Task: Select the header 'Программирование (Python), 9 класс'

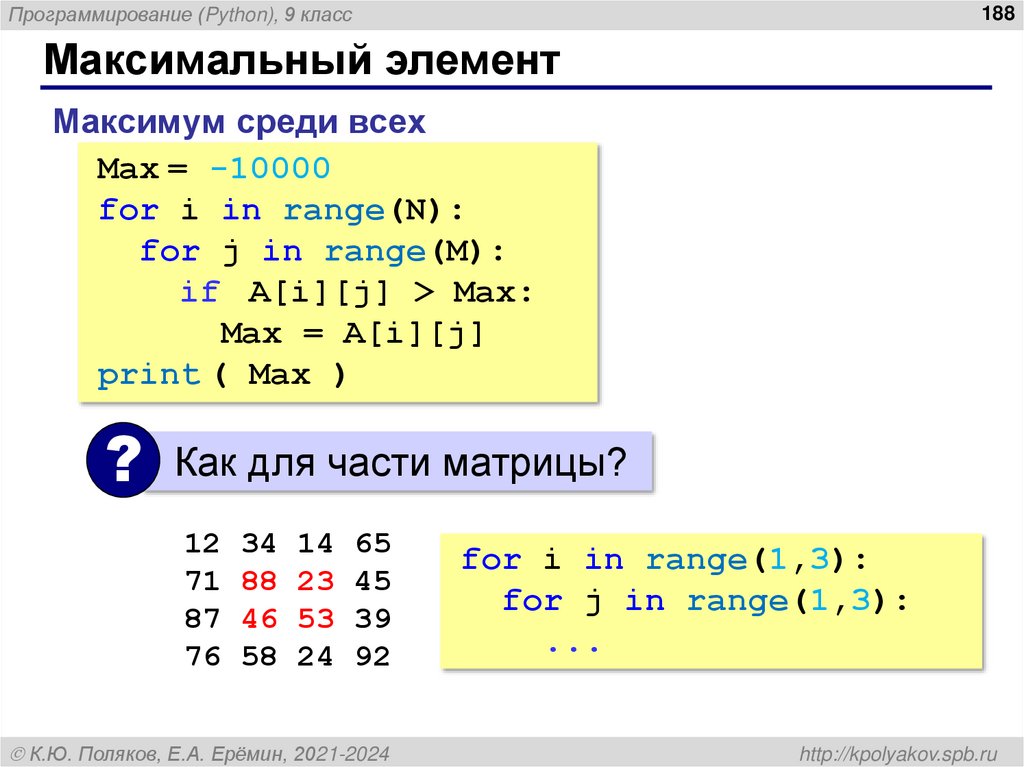Action: point(176,14)
